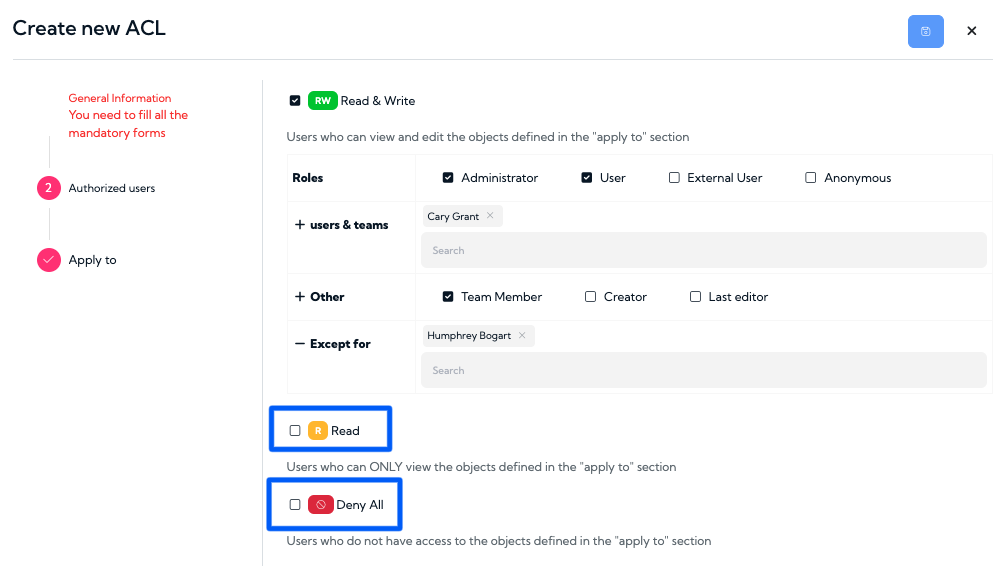Uncheck the Read & Write checkbox
Viewport: 997px width, 566px height.
[295, 100]
